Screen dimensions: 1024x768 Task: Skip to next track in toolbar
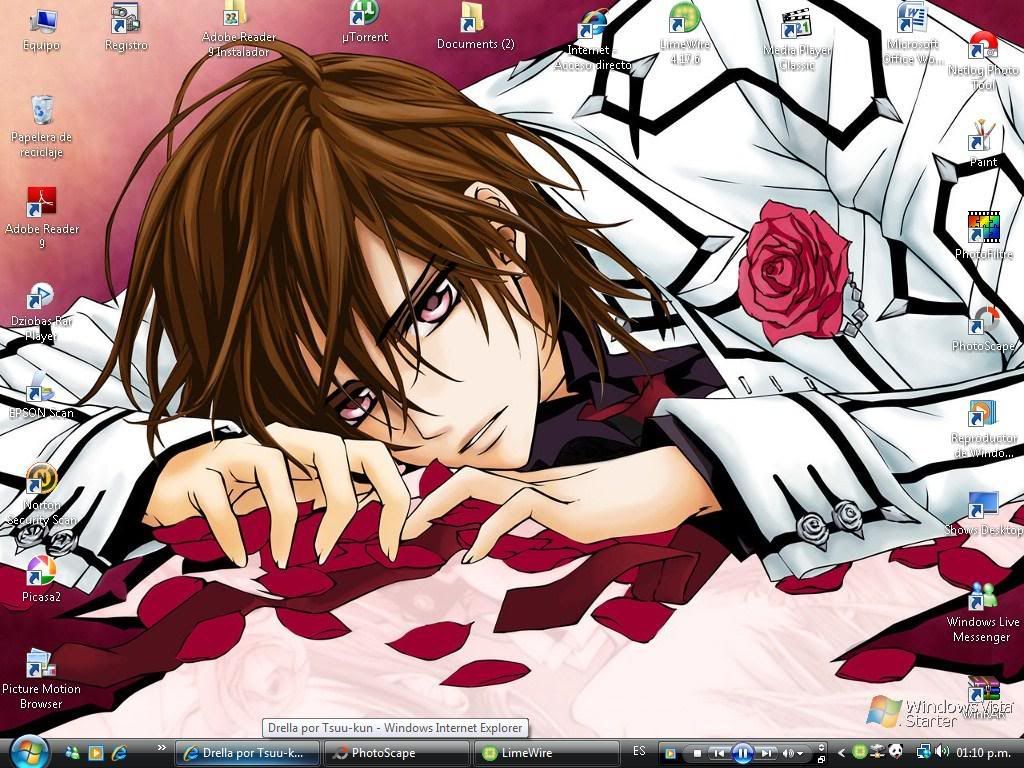click(767, 754)
